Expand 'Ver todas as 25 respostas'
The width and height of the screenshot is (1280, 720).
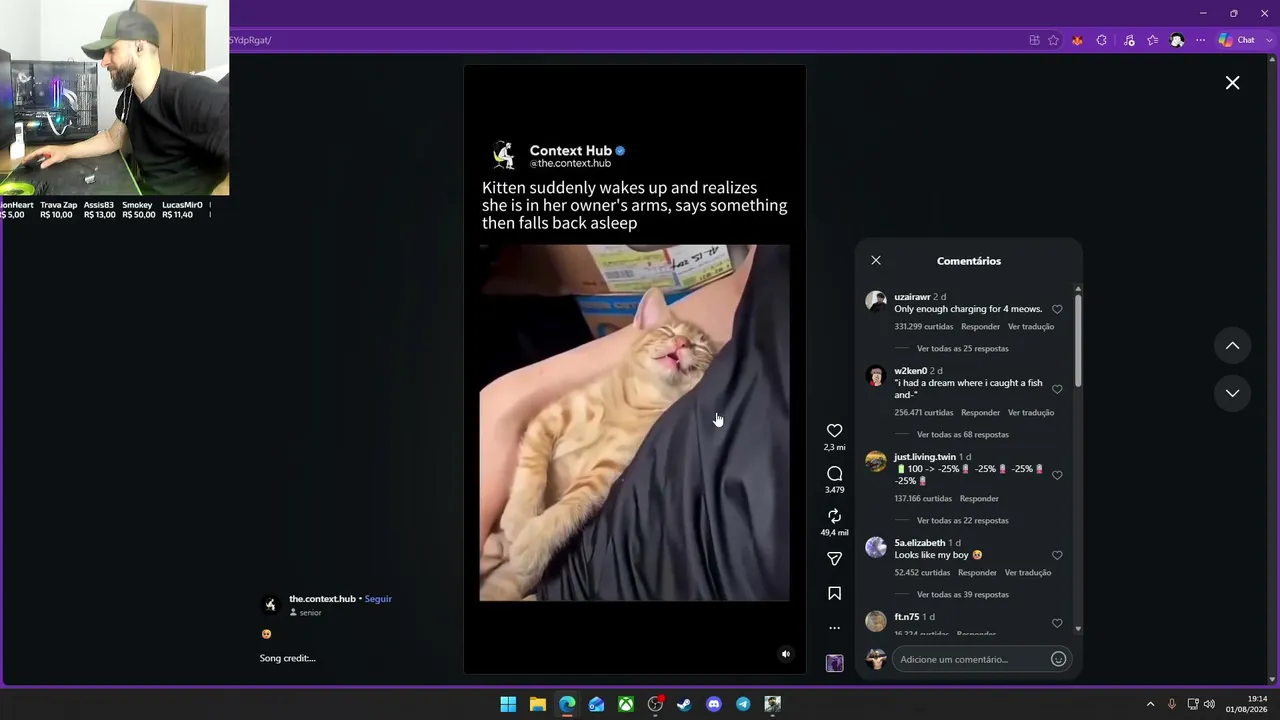962,349
